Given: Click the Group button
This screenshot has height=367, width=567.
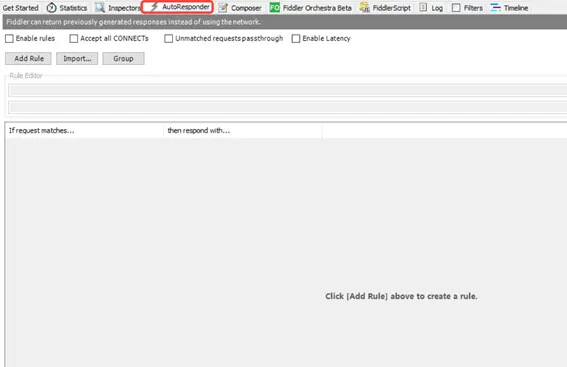Looking at the screenshot, I should click(x=123, y=59).
